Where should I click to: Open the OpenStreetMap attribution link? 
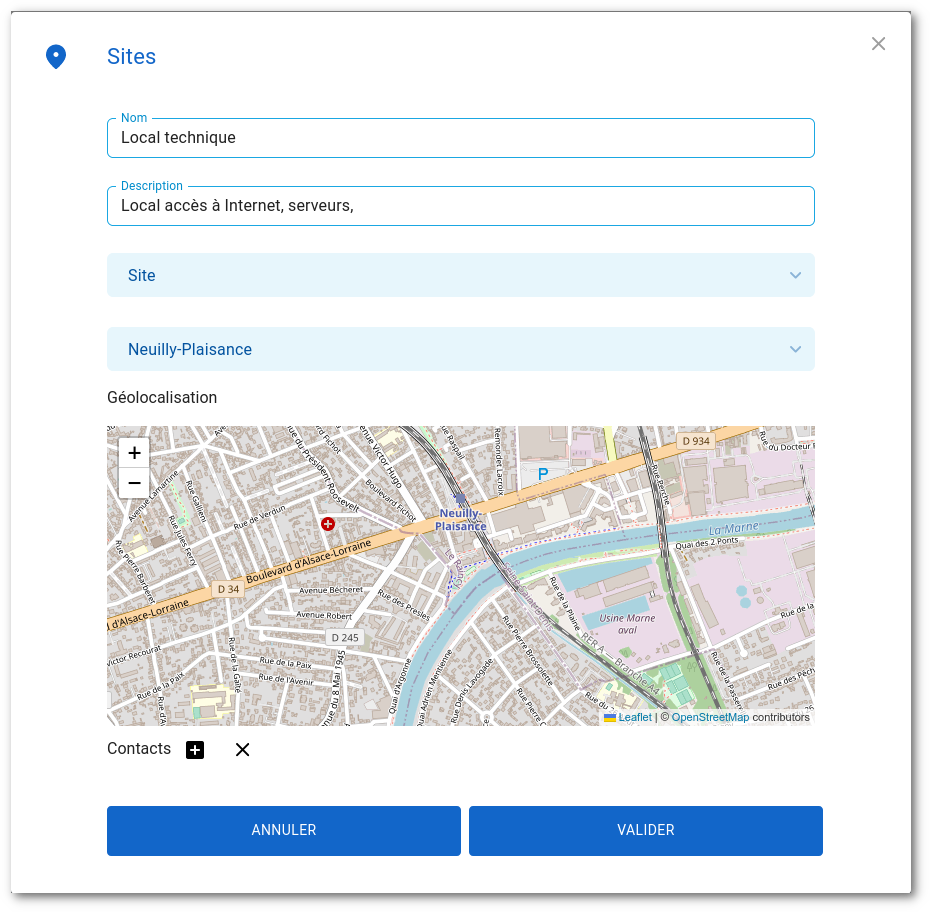710,717
